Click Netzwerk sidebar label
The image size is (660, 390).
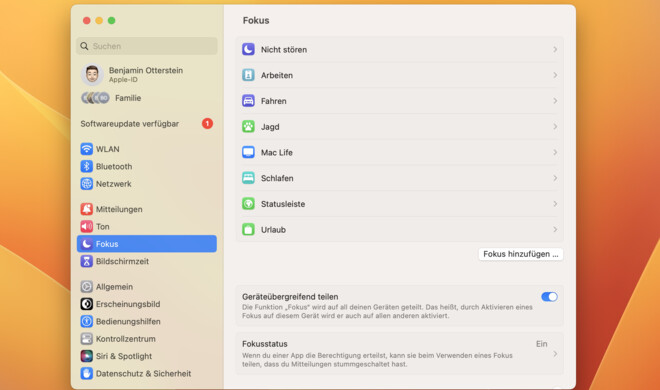(x=114, y=184)
